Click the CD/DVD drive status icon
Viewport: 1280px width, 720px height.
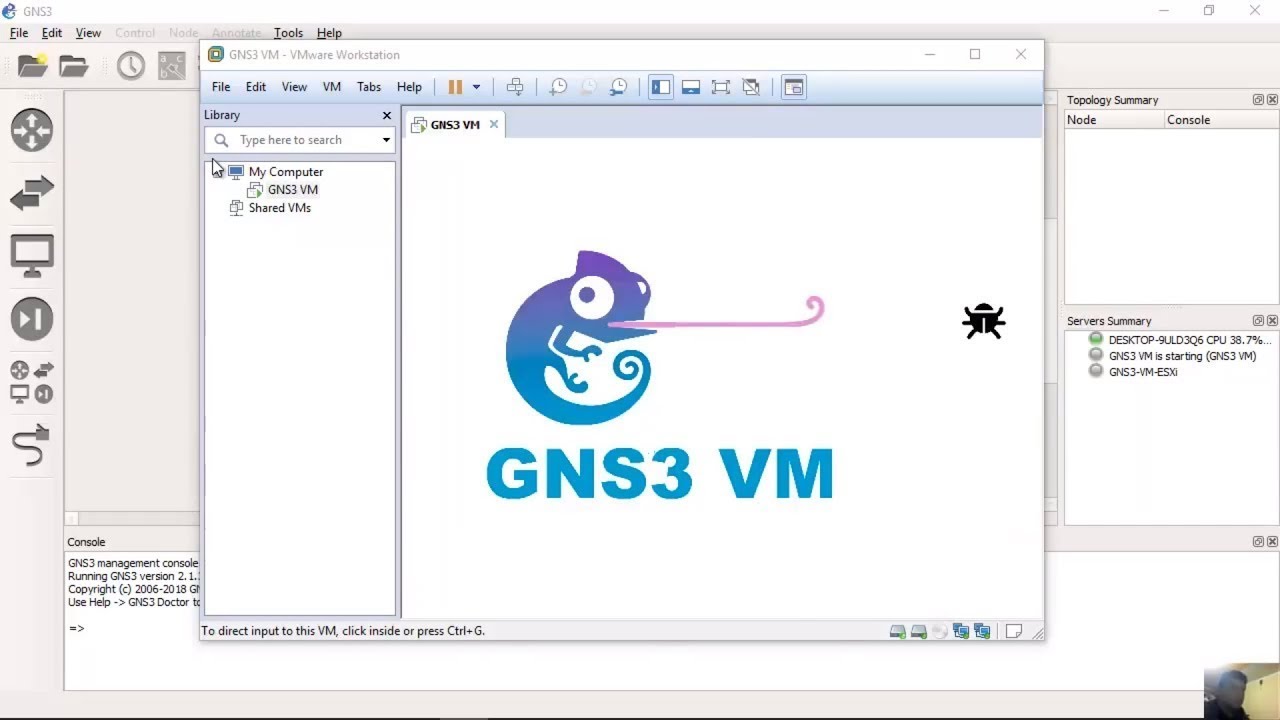[939, 632]
